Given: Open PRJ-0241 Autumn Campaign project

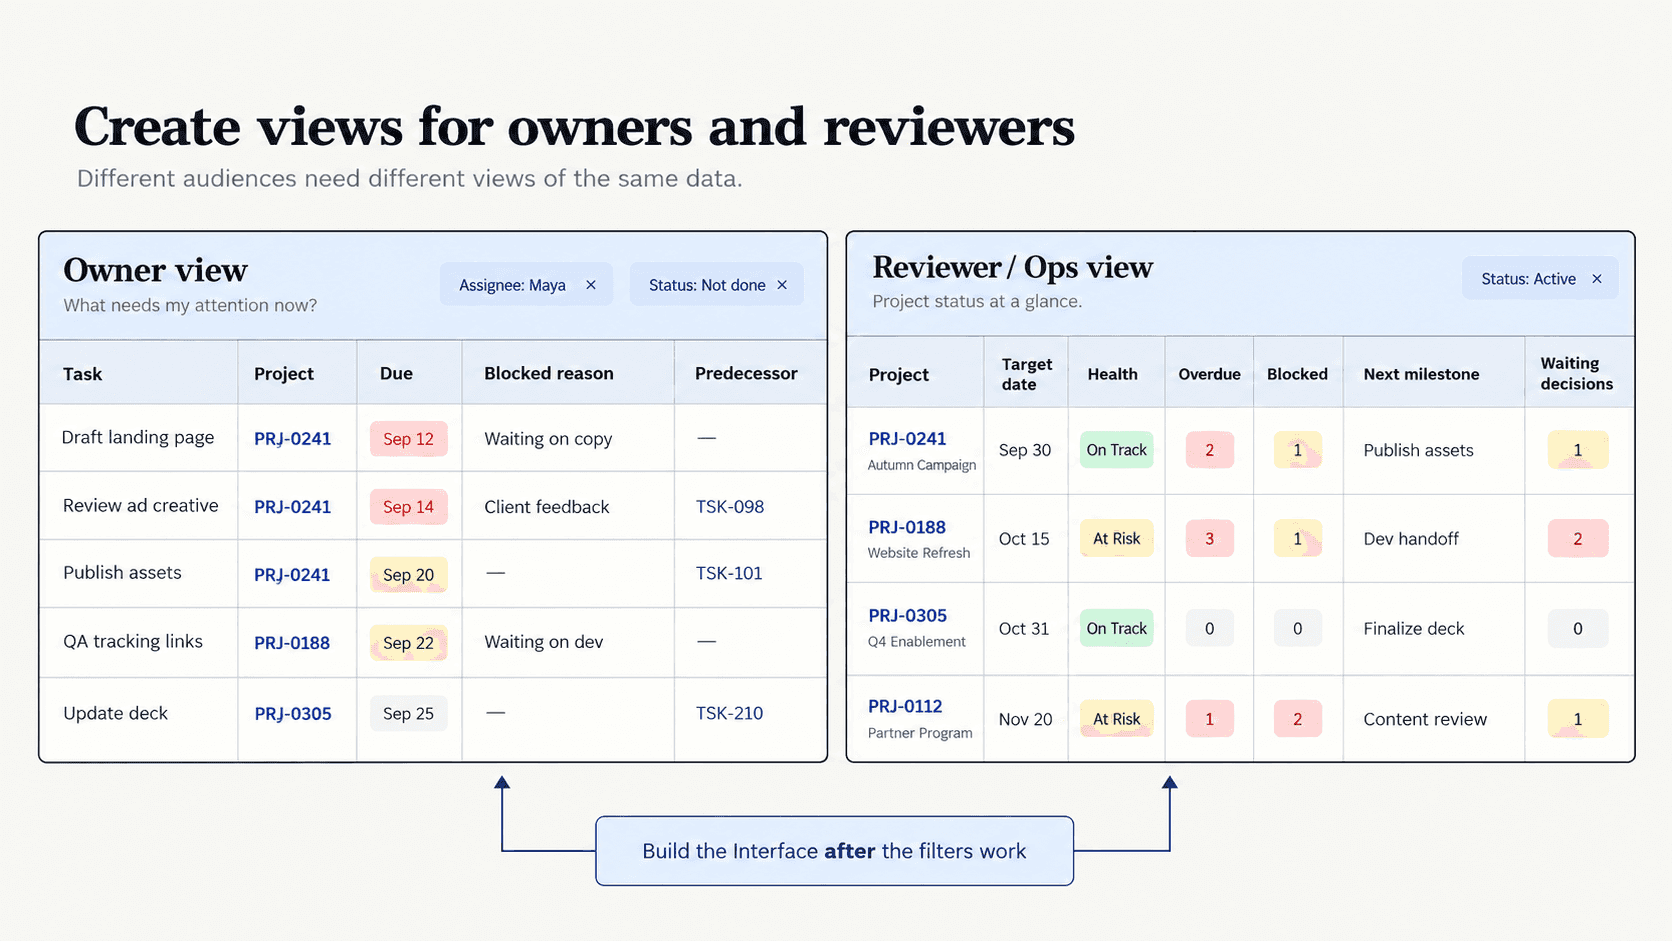Looking at the screenshot, I should point(907,438).
